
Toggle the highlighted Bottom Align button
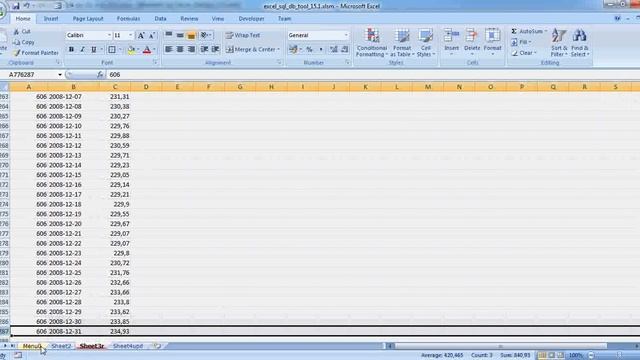191,35
